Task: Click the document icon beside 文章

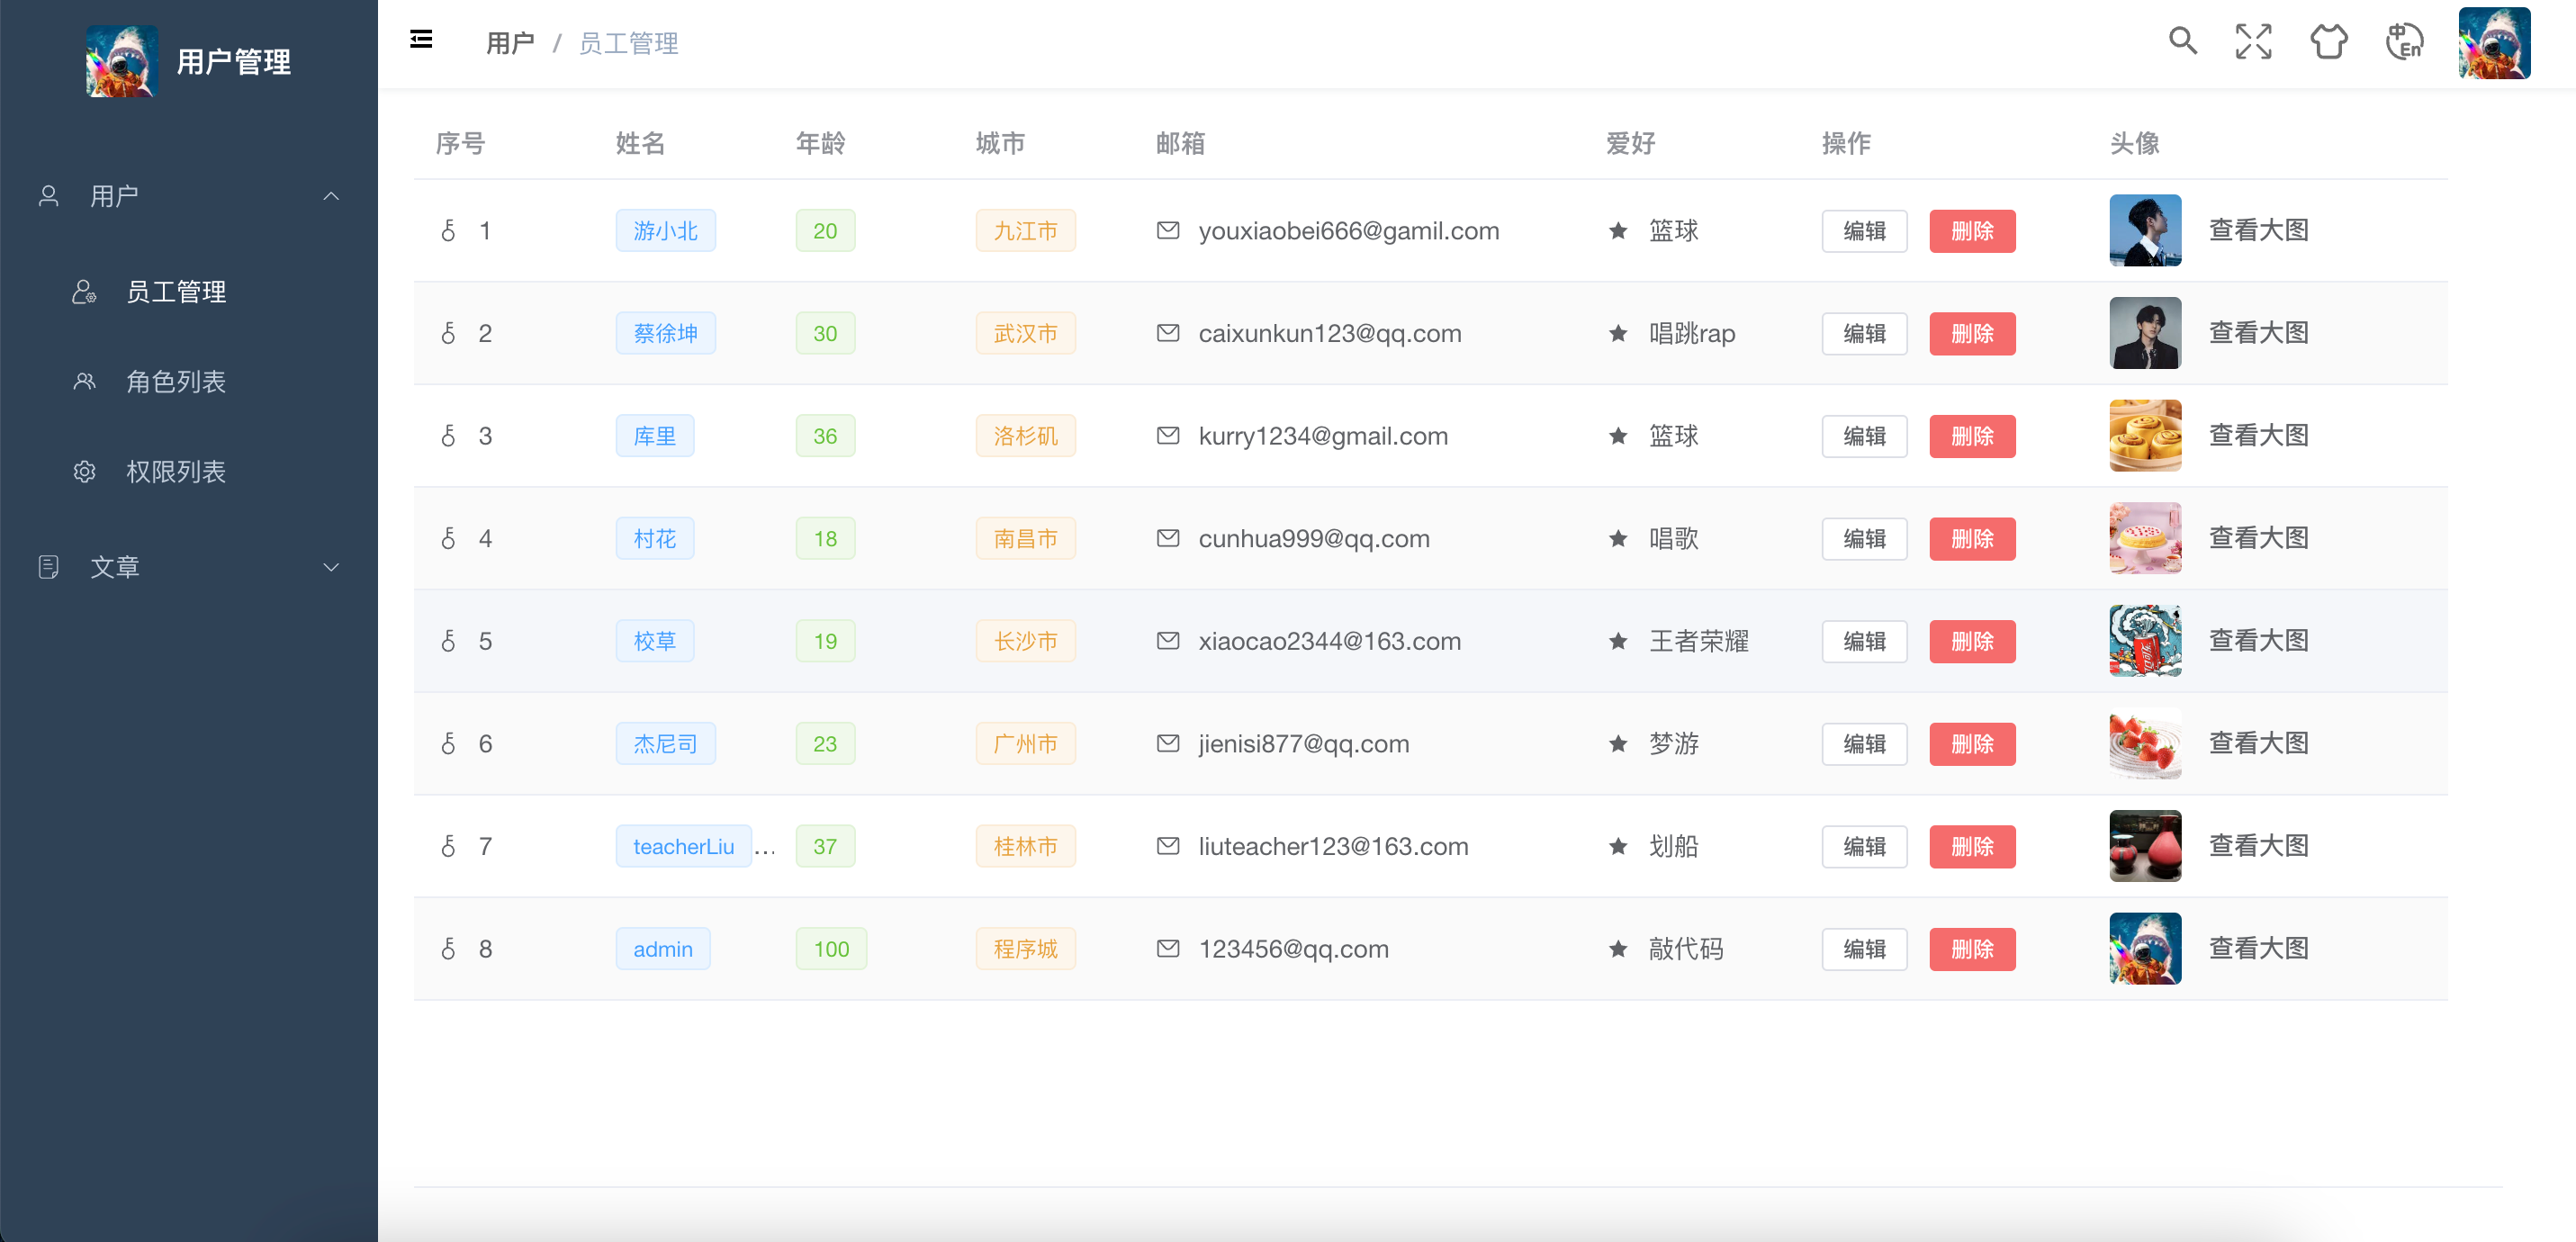Action: click(48, 567)
